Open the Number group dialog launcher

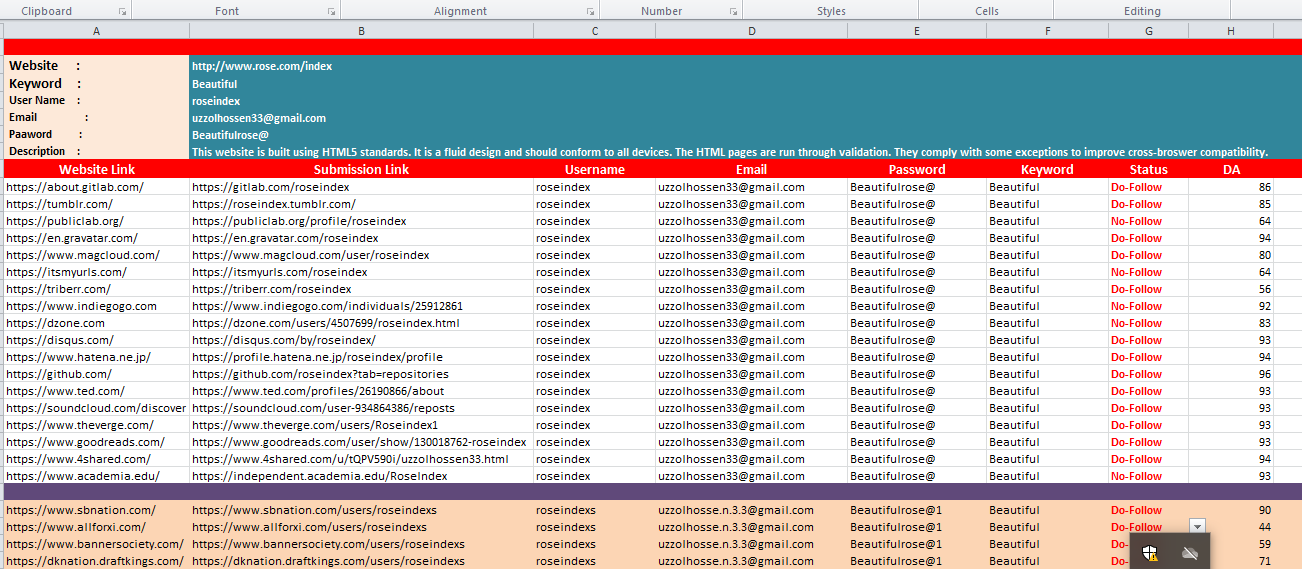click(x=733, y=11)
